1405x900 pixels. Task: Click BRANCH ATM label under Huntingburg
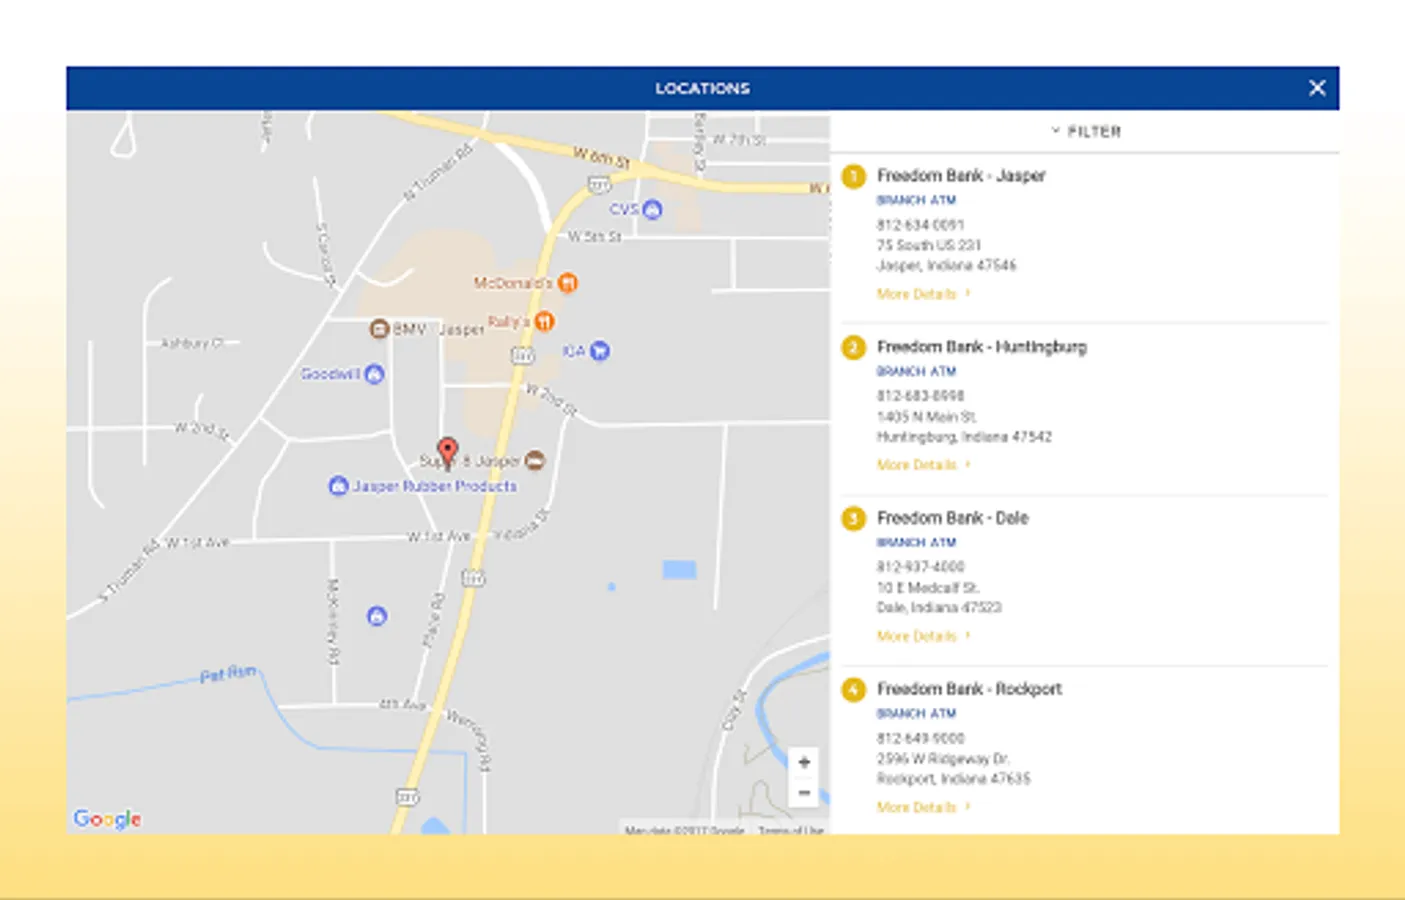pos(916,371)
